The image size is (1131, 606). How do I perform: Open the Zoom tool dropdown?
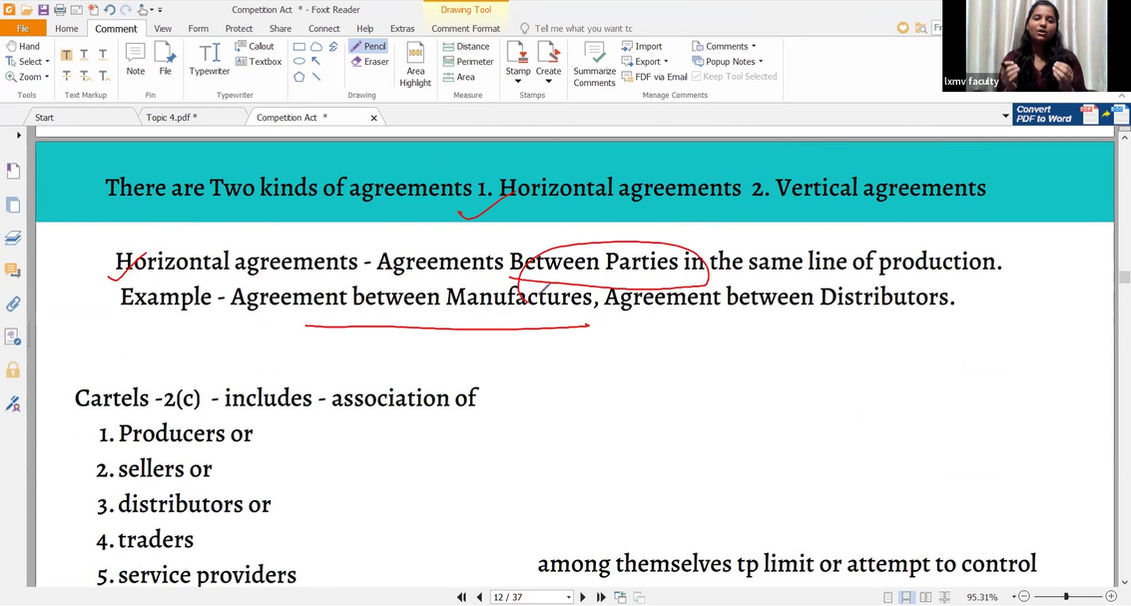coord(48,76)
